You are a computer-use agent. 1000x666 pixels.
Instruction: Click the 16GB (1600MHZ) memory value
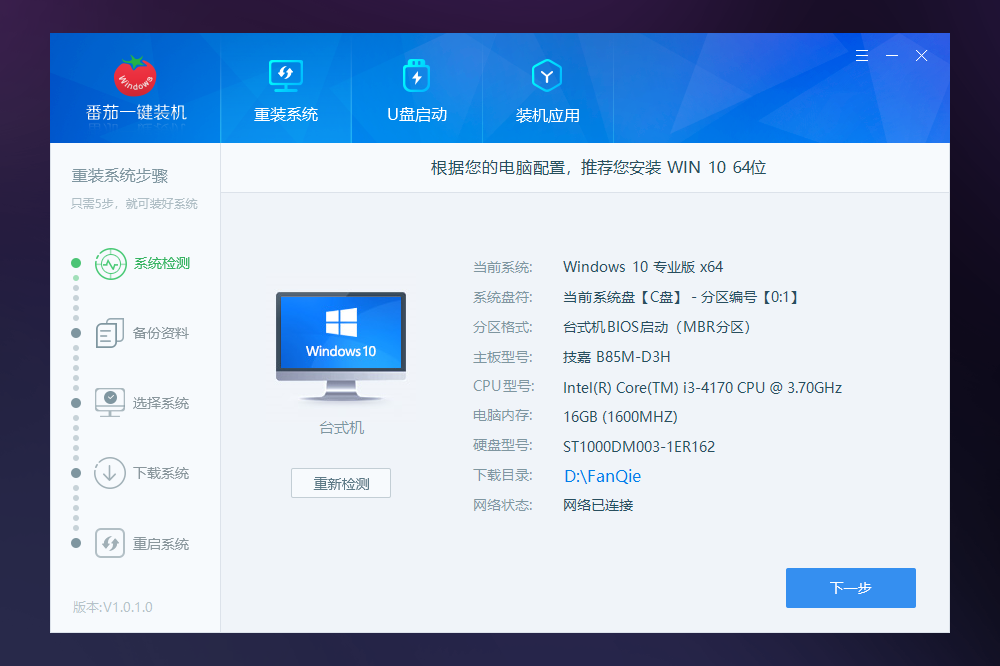[x=620, y=417]
